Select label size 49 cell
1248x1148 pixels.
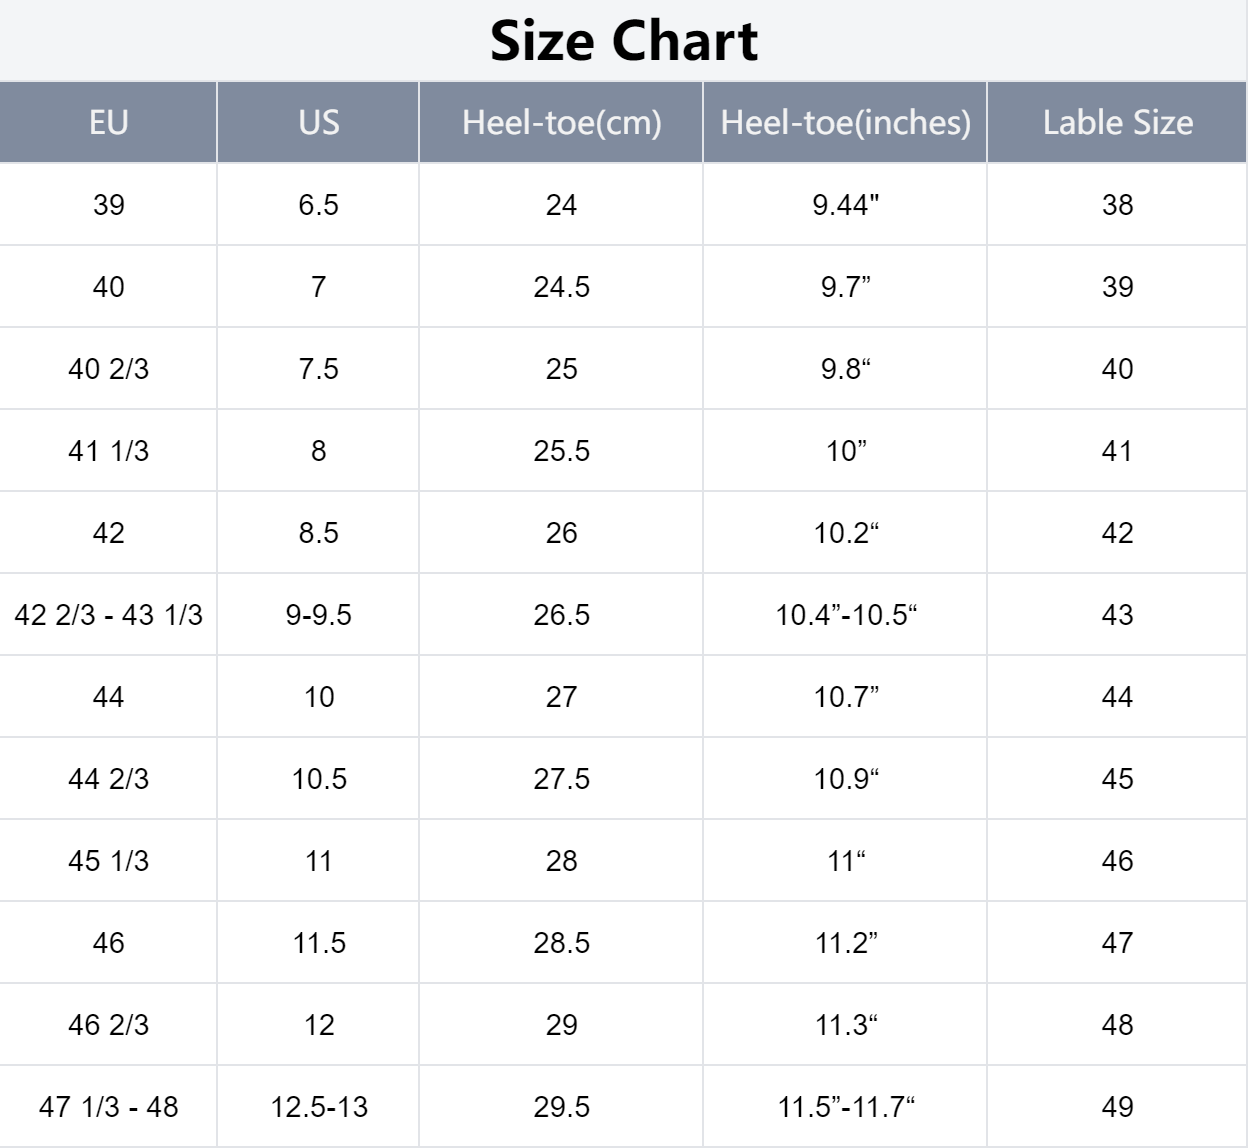click(1117, 1107)
